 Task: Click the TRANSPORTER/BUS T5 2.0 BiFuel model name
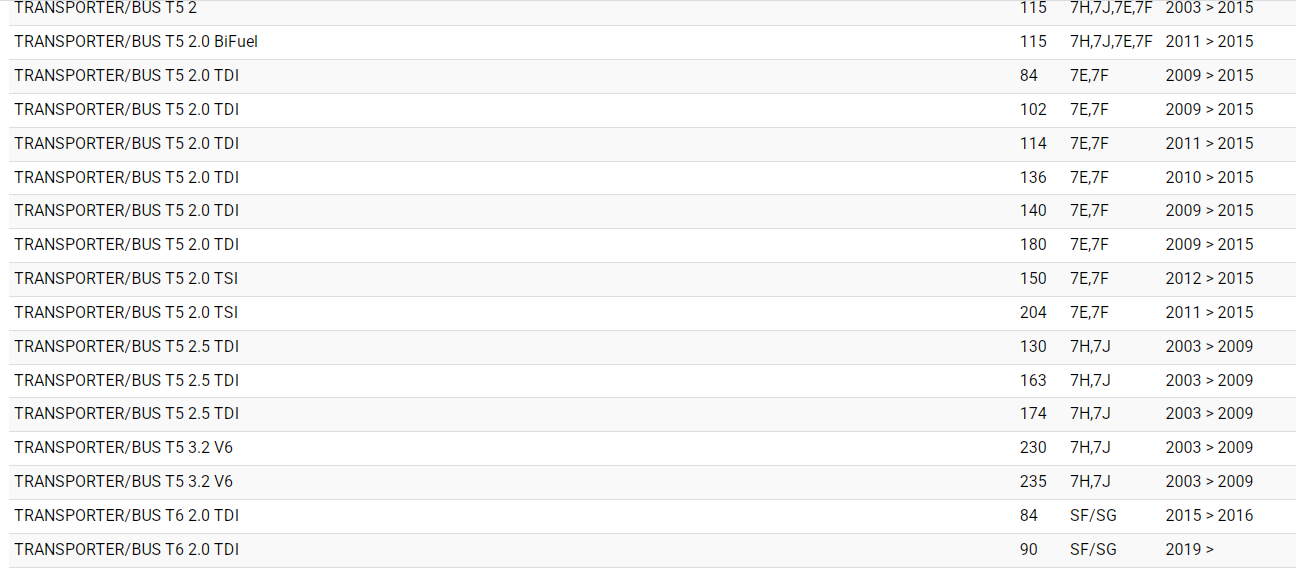[136, 42]
